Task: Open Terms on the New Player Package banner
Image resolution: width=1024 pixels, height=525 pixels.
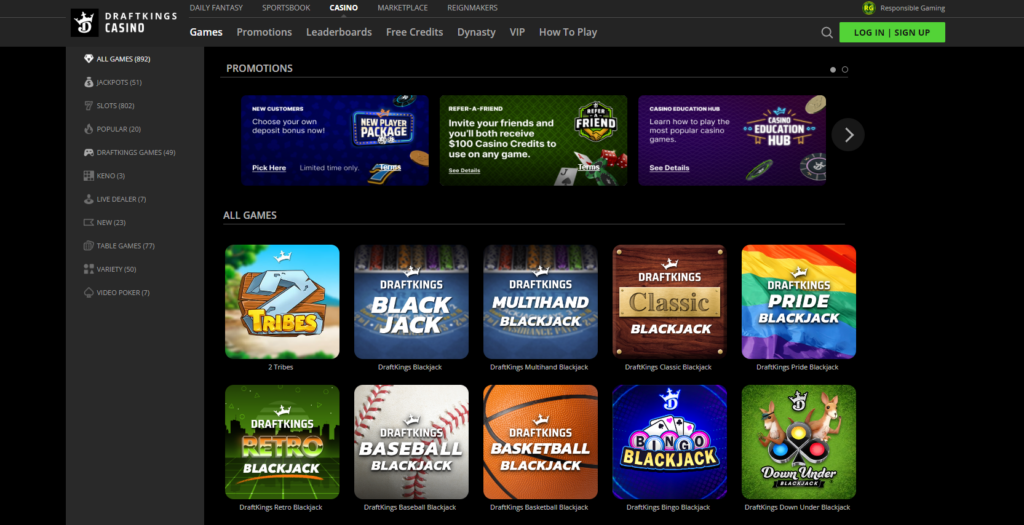Action: tap(390, 167)
